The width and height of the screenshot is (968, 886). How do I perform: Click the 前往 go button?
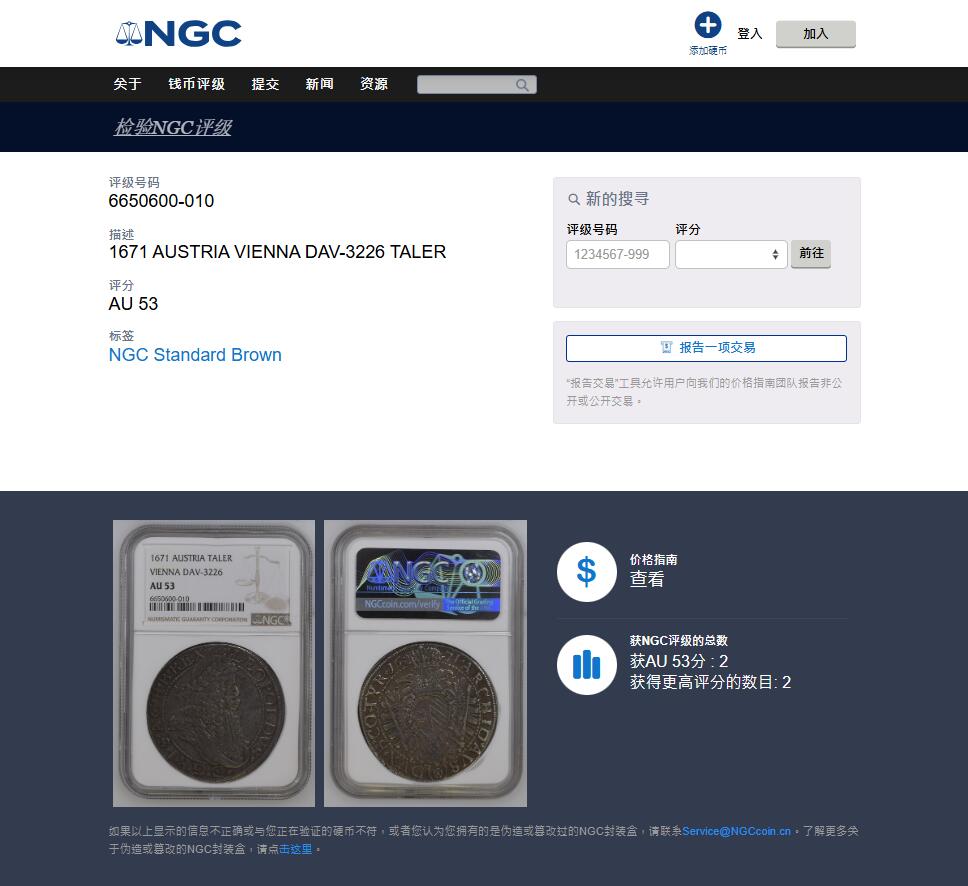tap(811, 254)
